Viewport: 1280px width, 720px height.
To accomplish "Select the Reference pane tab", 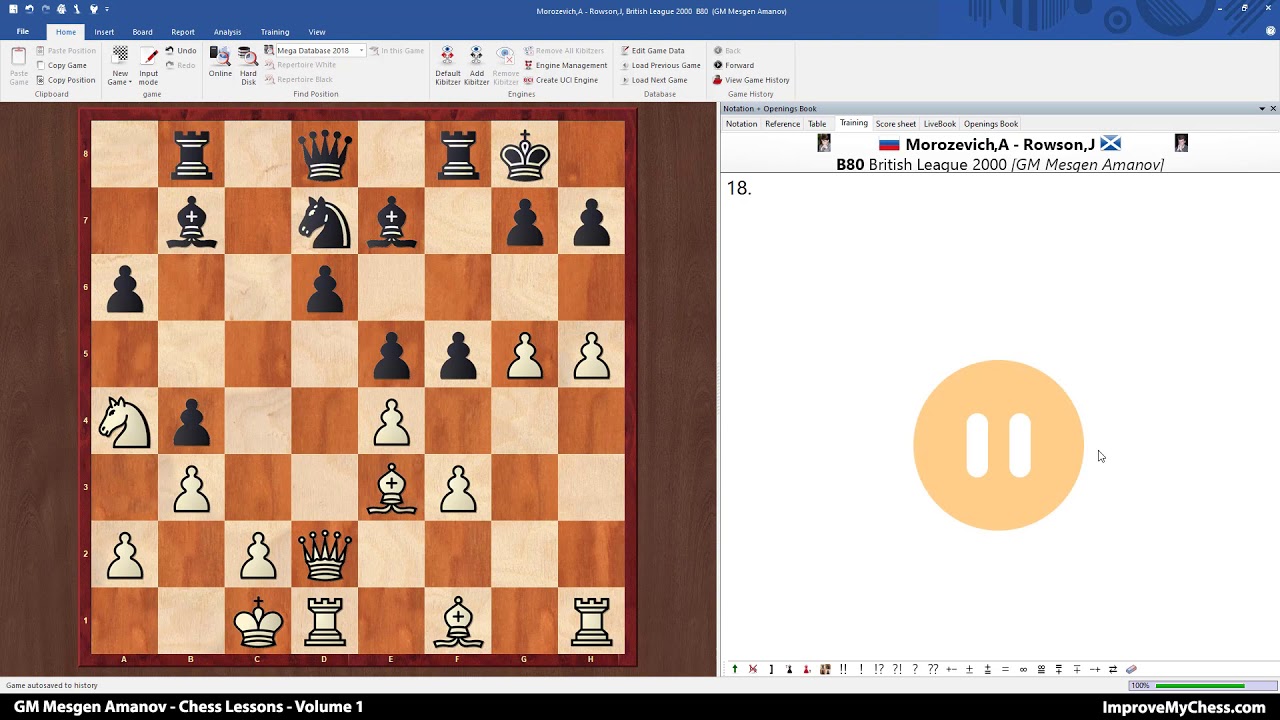I will point(782,124).
